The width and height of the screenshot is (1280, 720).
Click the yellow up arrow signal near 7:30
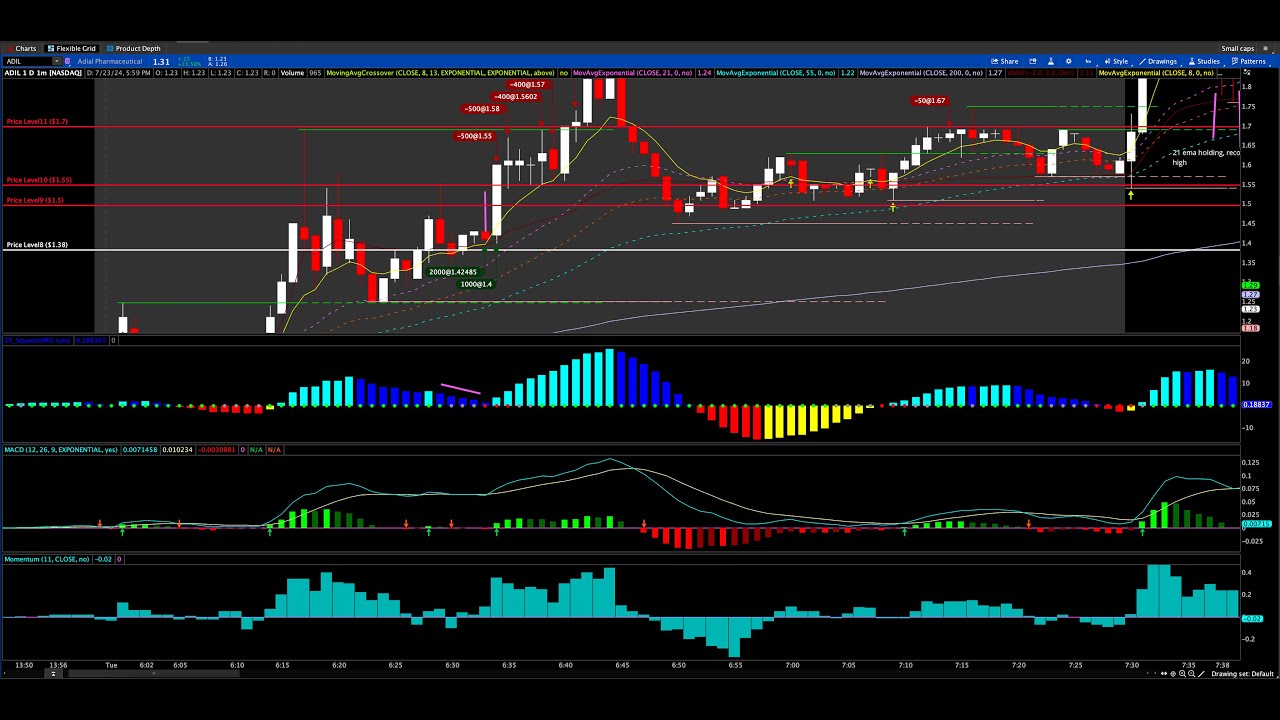1130,194
